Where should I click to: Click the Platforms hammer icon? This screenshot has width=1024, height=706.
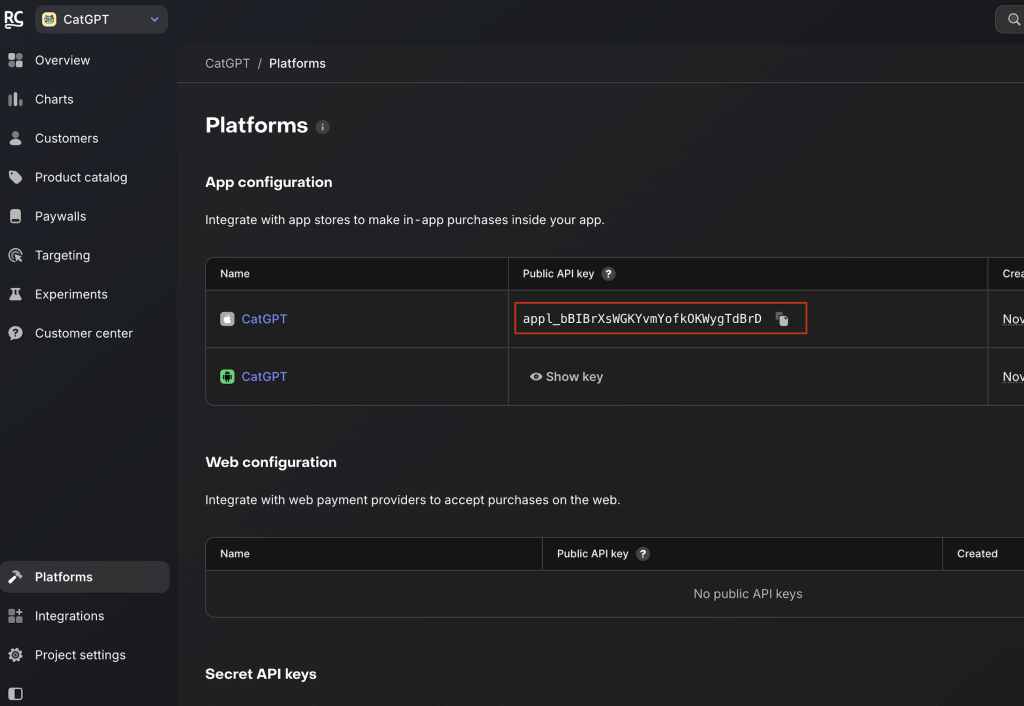16,577
